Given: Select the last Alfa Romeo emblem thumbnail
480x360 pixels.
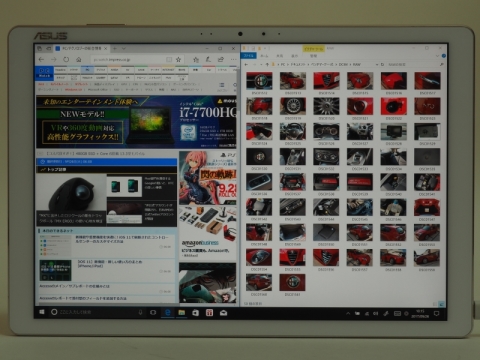Looking at the screenshot, I should [292, 282].
